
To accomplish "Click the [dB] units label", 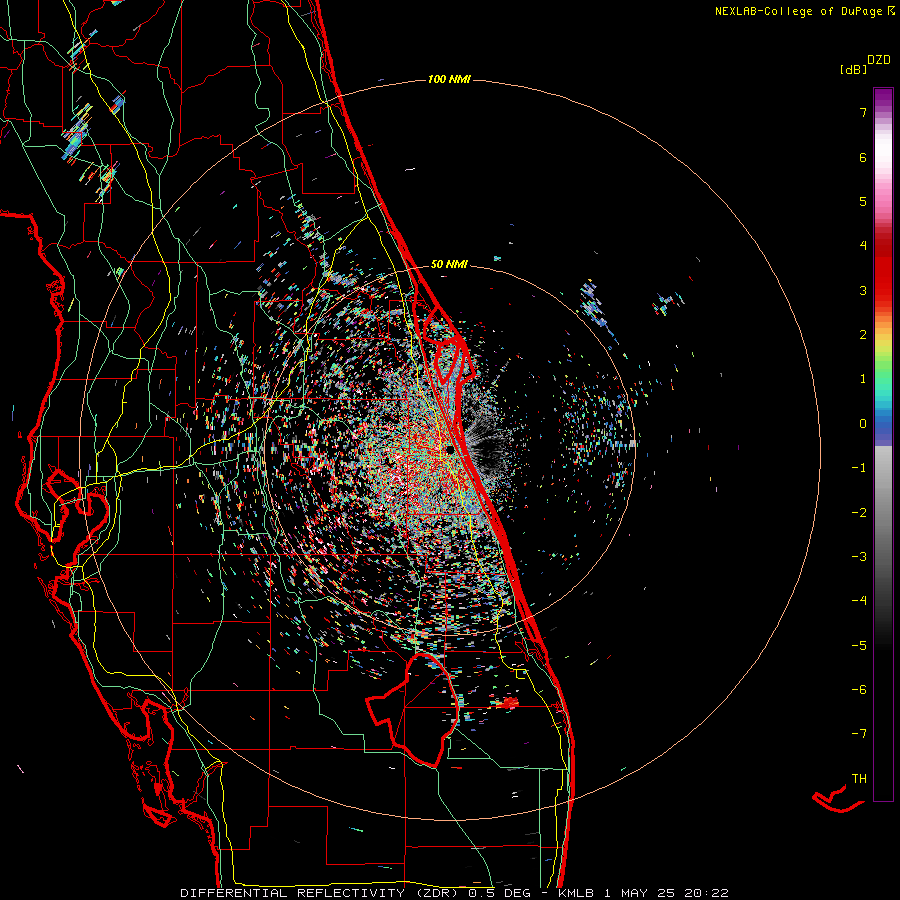I will 853,69.
